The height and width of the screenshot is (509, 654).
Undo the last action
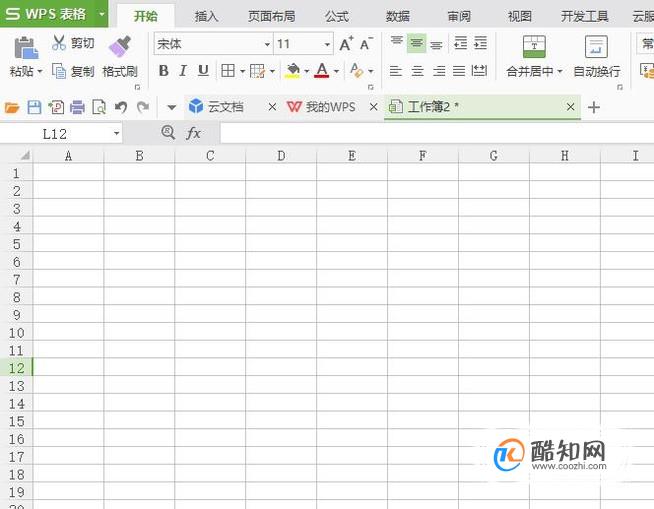[x=121, y=107]
